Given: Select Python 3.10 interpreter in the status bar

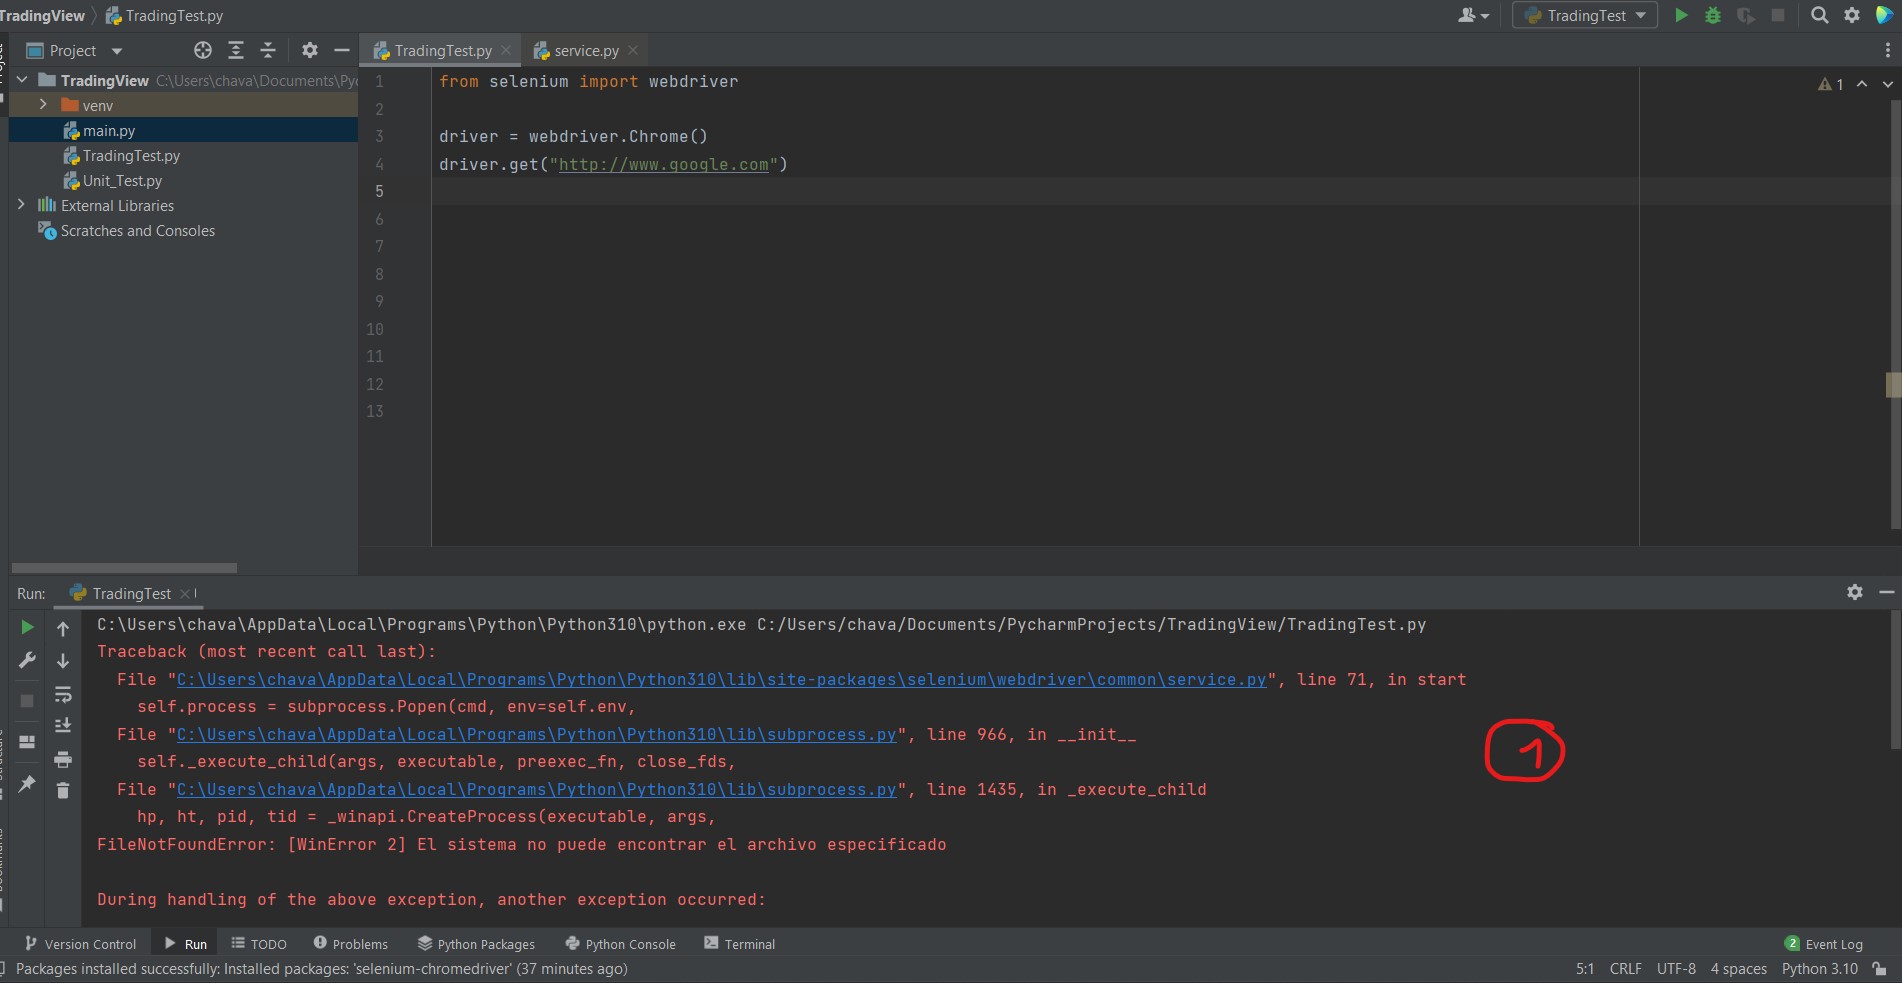Looking at the screenshot, I should tap(1819, 968).
